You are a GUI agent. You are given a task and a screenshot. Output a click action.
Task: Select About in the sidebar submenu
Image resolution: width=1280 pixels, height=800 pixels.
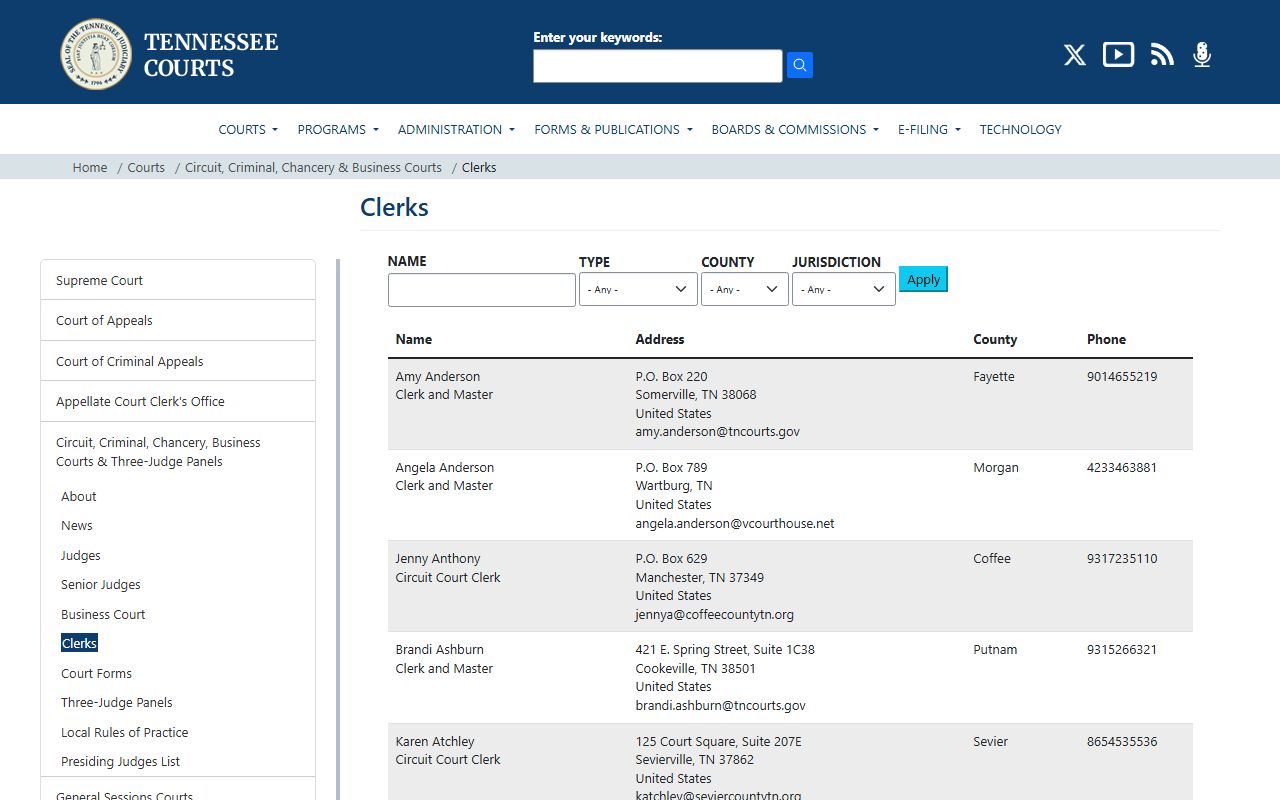click(x=79, y=496)
